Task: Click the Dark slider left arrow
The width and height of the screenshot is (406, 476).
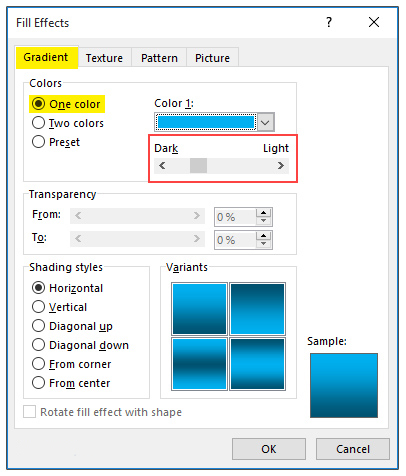Action: 162,165
